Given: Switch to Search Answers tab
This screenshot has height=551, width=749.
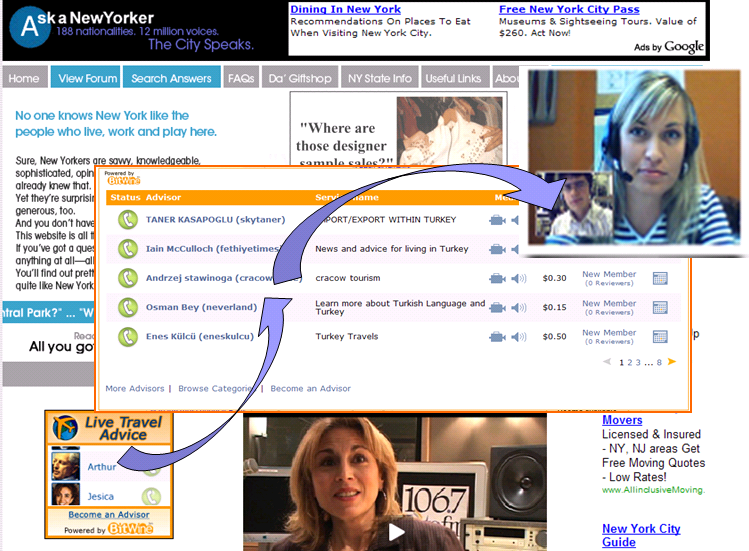Looking at the screenshot, I should tap(171, 78).
